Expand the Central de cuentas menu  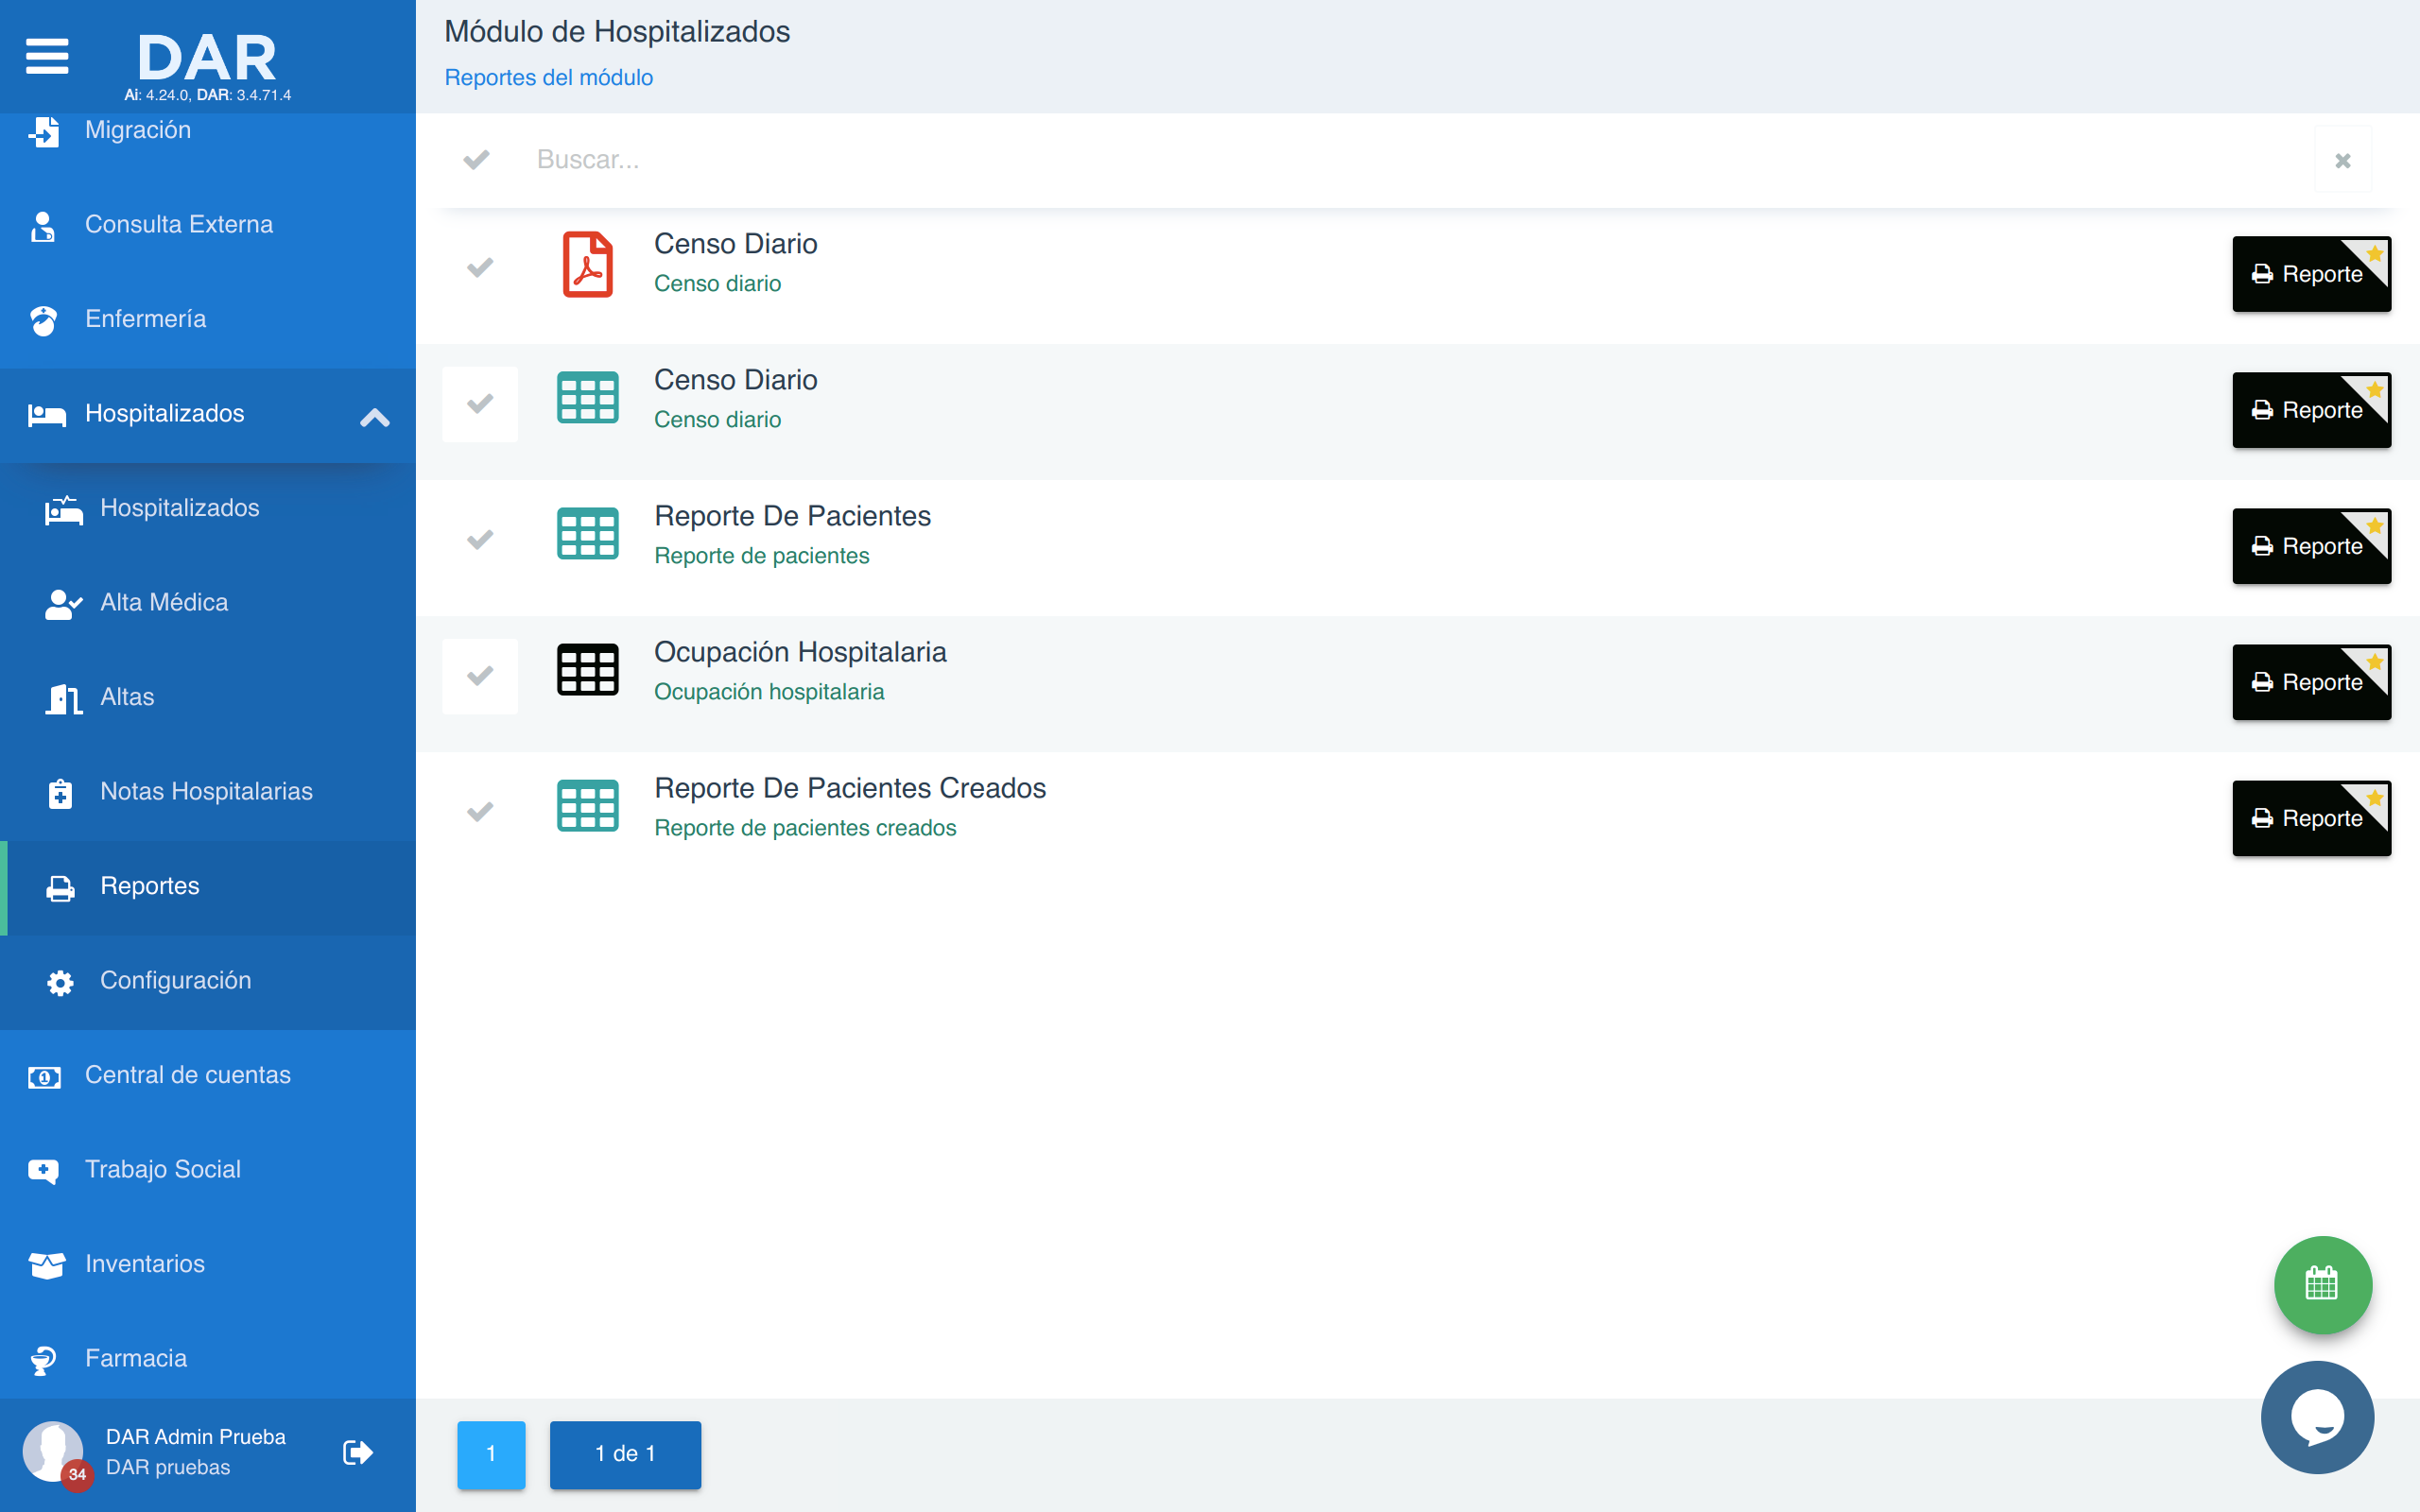[188, 1075]
